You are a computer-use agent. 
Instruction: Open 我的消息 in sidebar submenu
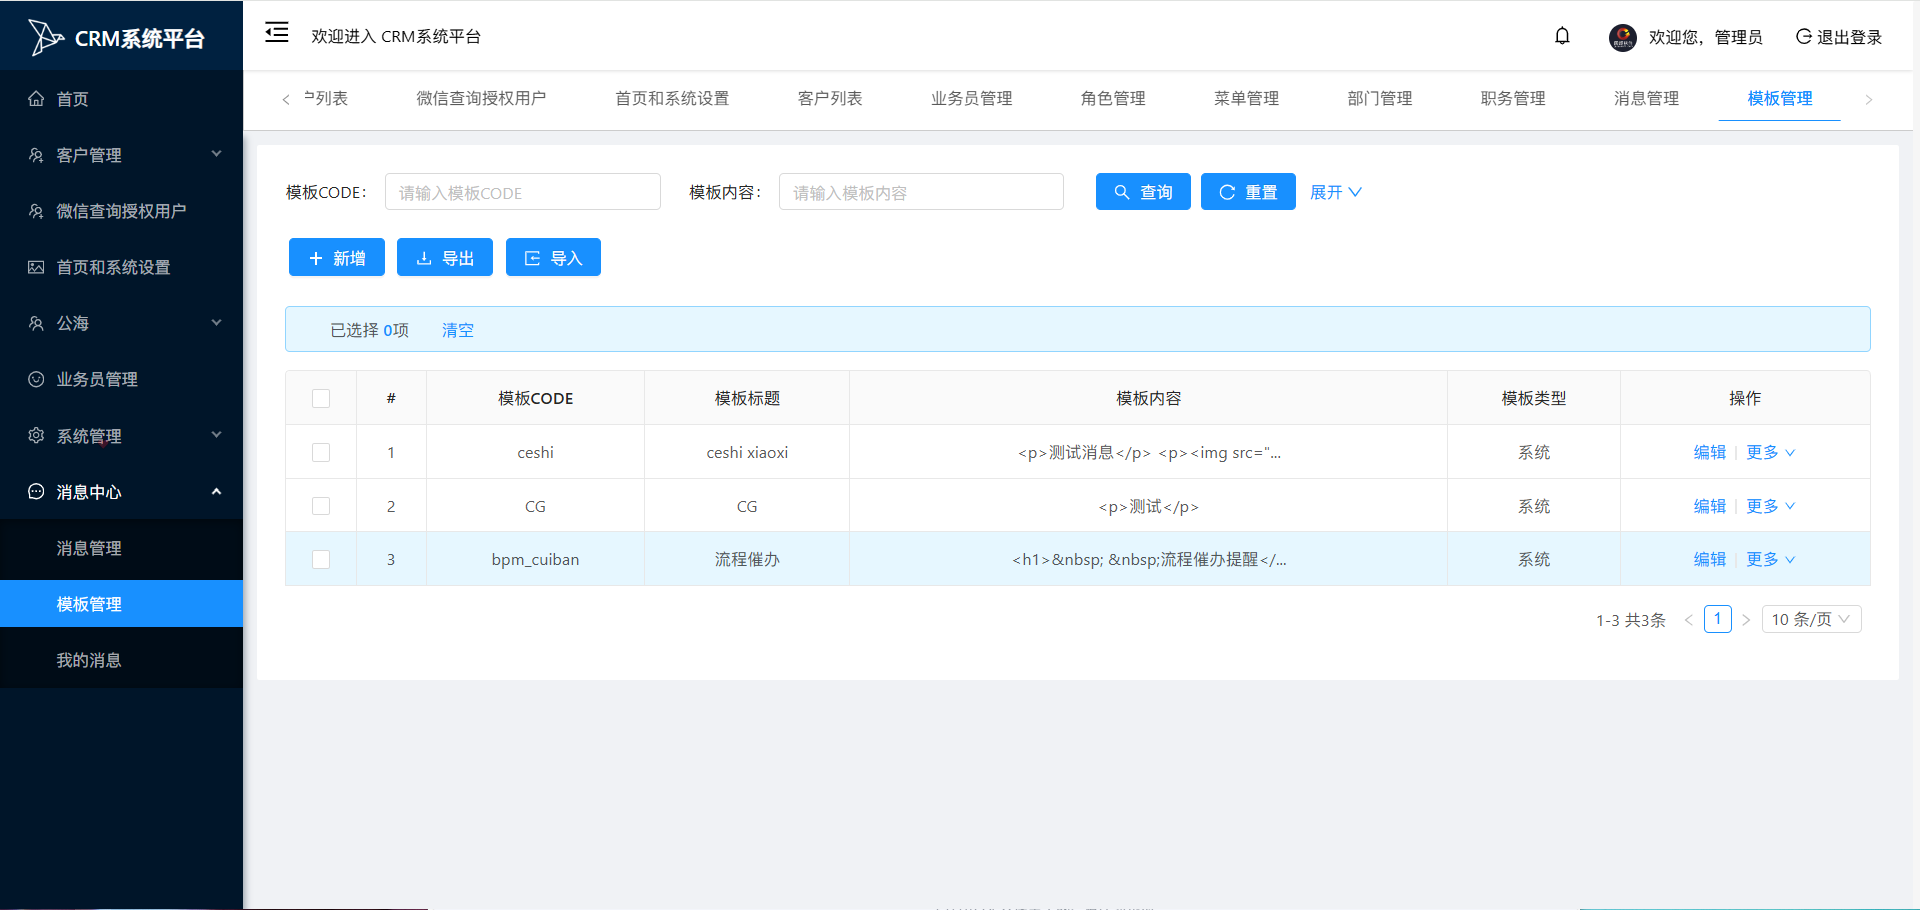[121, 660]
